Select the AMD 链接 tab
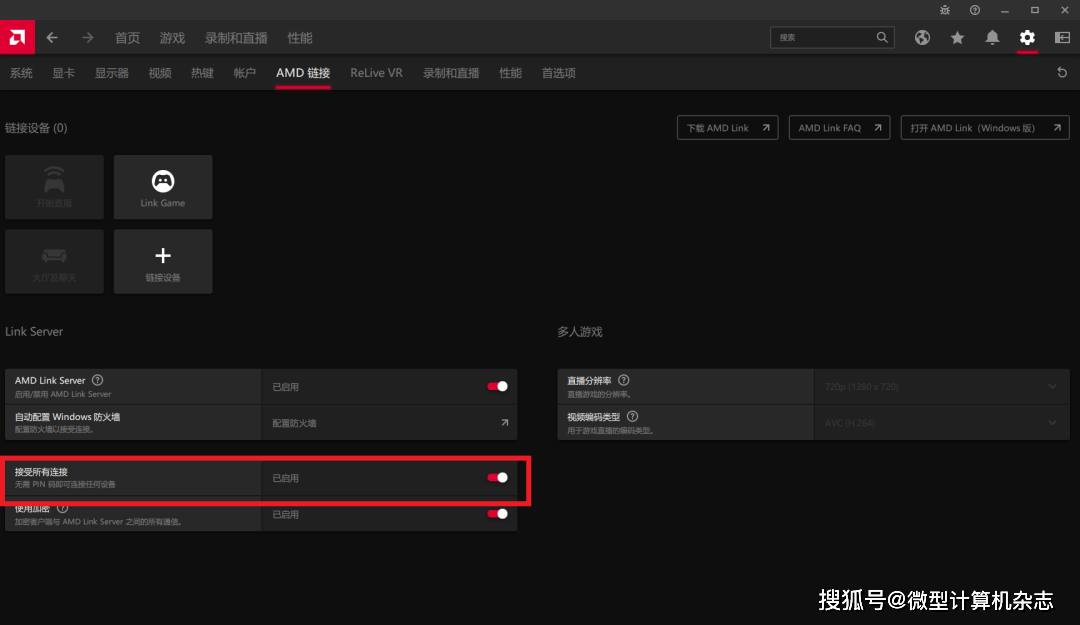The image size is (1080, 625). 303,73
